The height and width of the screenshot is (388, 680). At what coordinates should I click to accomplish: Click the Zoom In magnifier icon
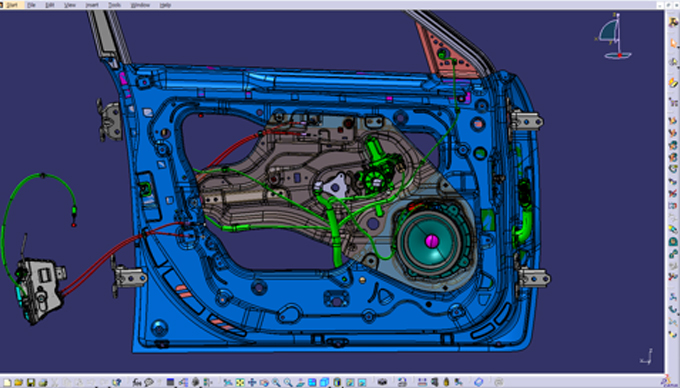pyautogui.click(x=276, y=382)
